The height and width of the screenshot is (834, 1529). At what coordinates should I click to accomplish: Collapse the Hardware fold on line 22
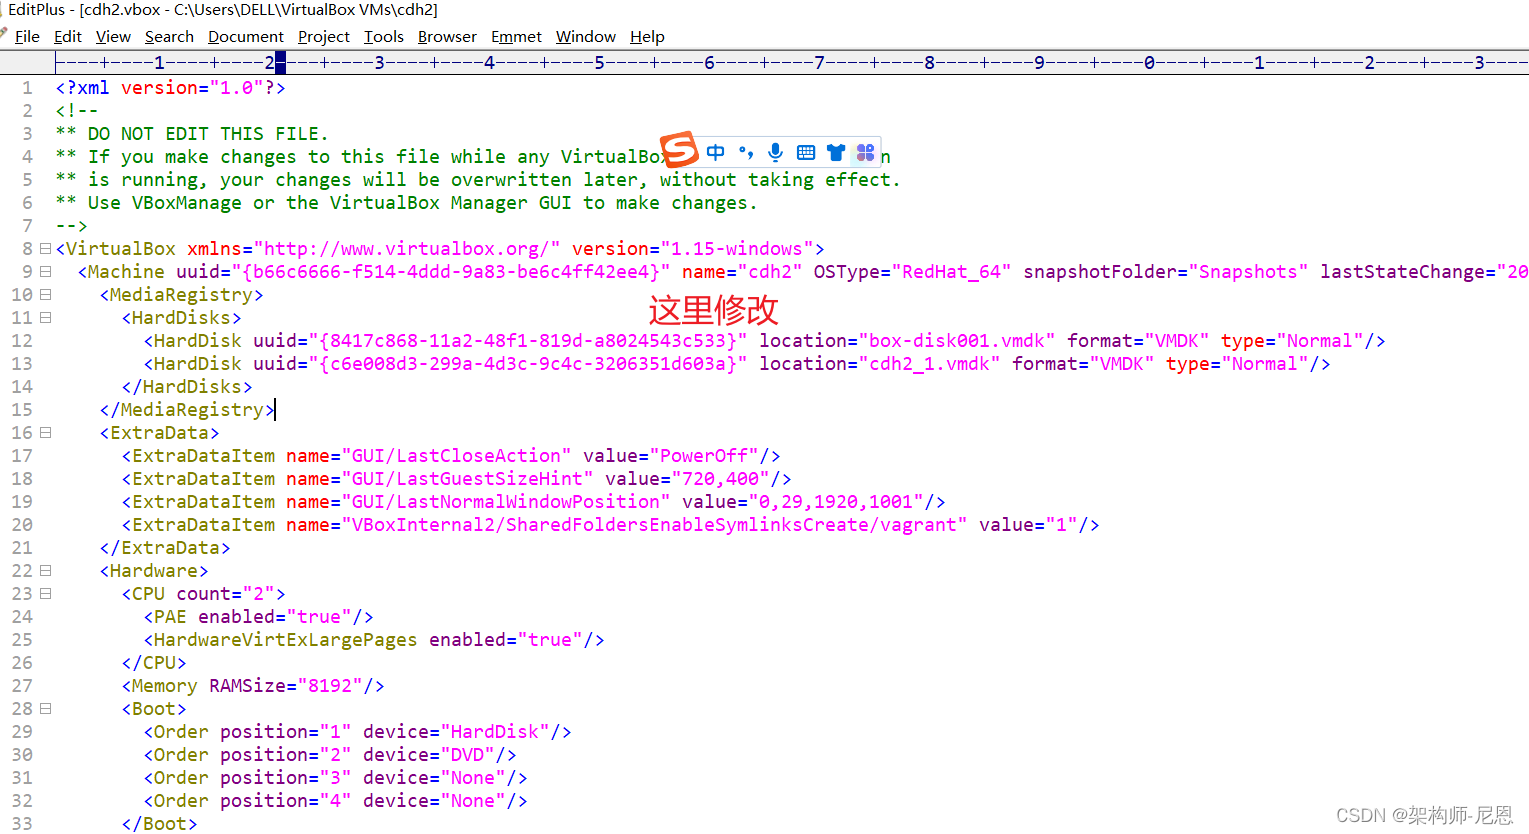[x=45, y=571]
